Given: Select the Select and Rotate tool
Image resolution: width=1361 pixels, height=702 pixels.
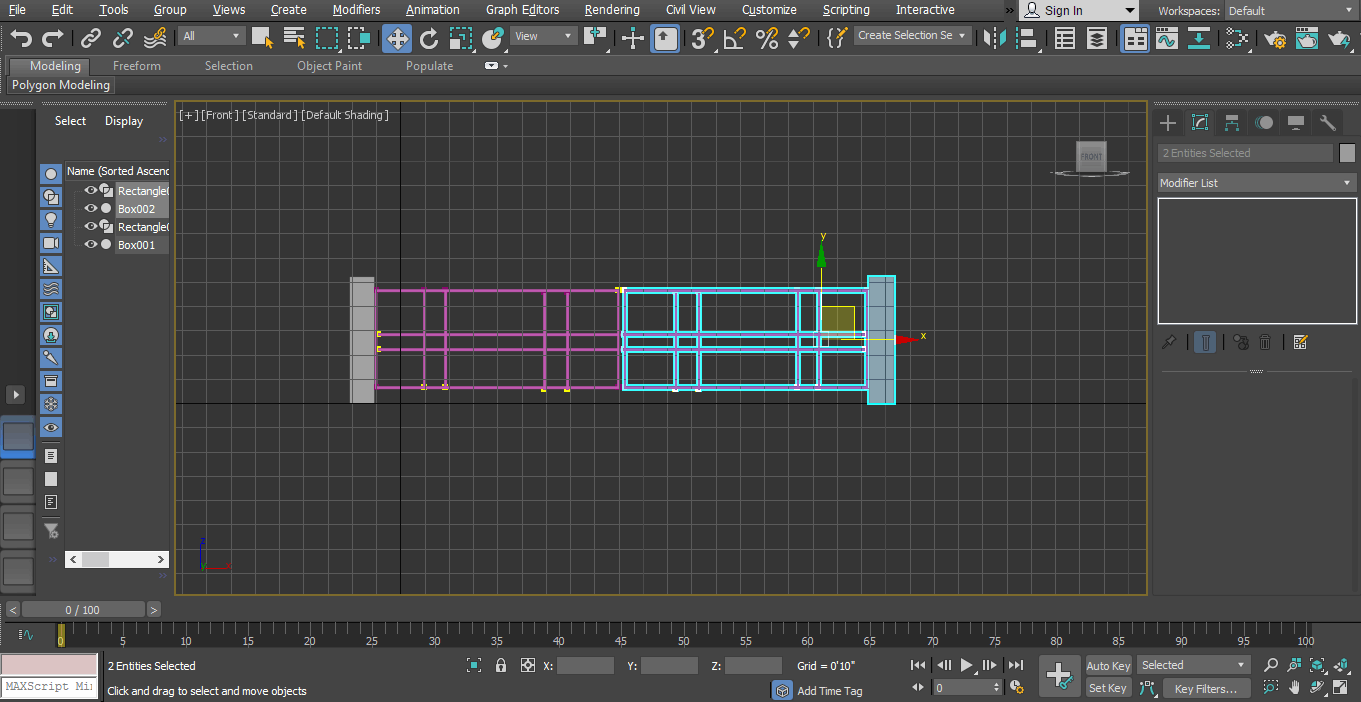Looking at the screenshot, I should [429, 38].
